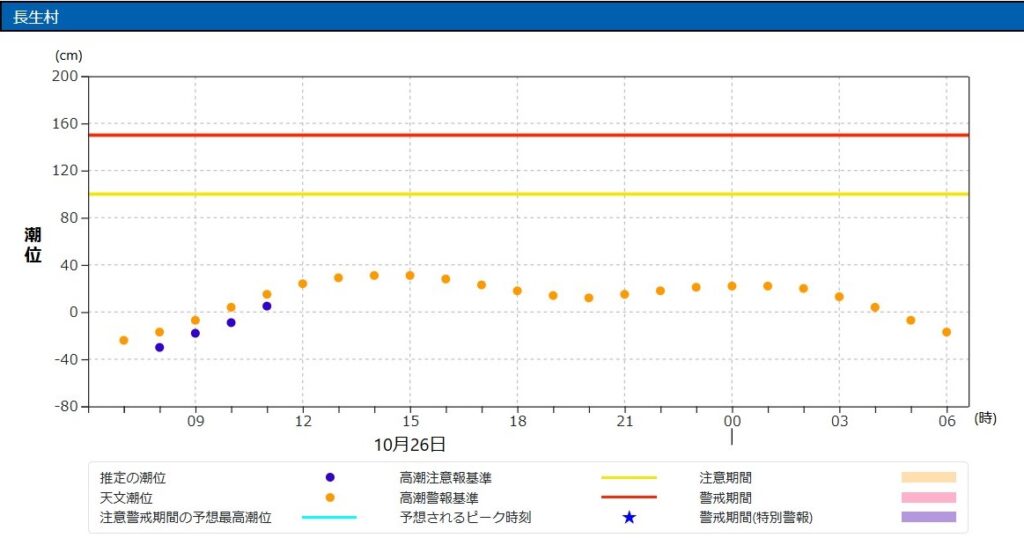
Task: Click the first orange tide point at 07 hours
Action: 124,341
